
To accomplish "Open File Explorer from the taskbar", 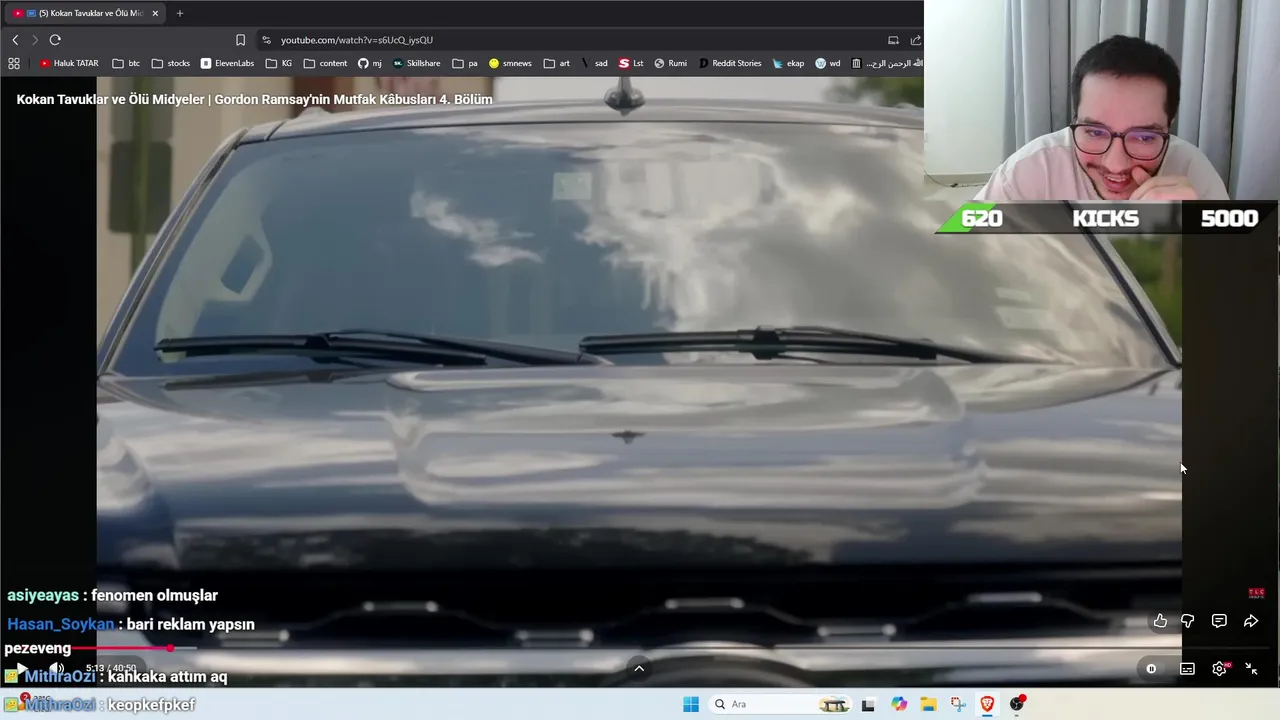I will pos(928,704).
